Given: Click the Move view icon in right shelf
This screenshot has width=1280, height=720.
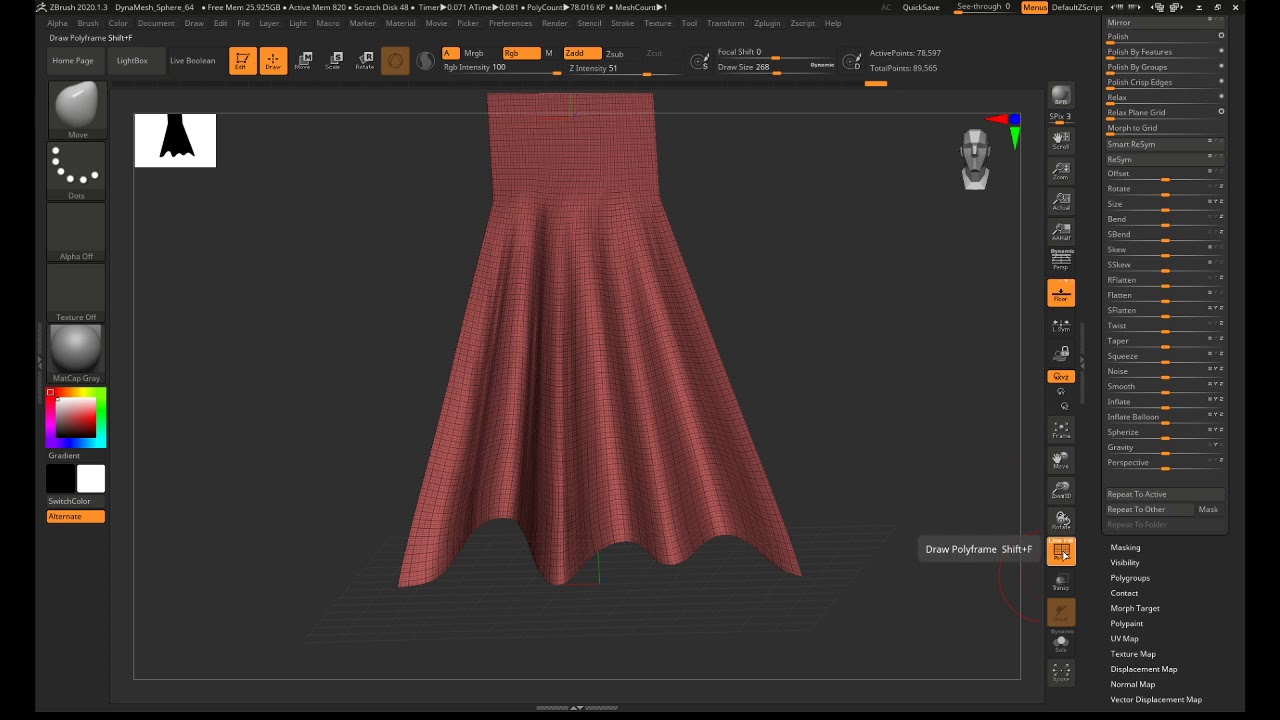Looking at the screenshot, I should pos(1061,460).
